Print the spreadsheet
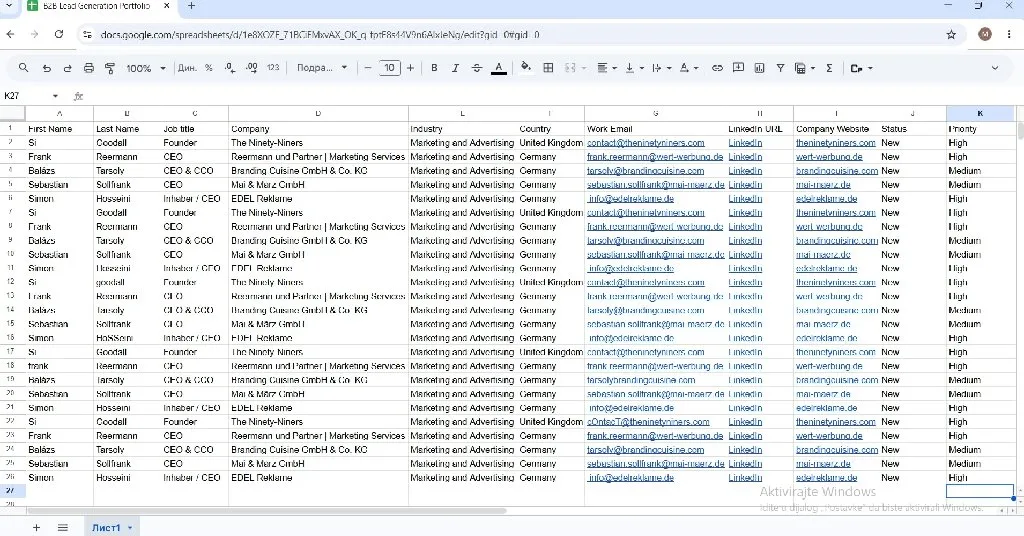1024x536 pixels. tap(89, 68)
